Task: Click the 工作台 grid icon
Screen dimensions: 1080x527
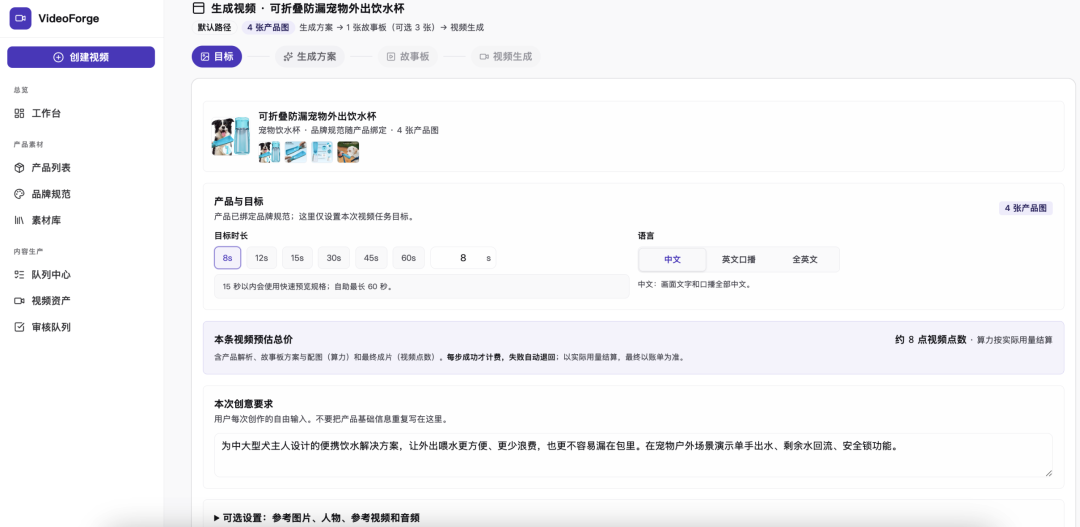Action: [x=19, y=114]
